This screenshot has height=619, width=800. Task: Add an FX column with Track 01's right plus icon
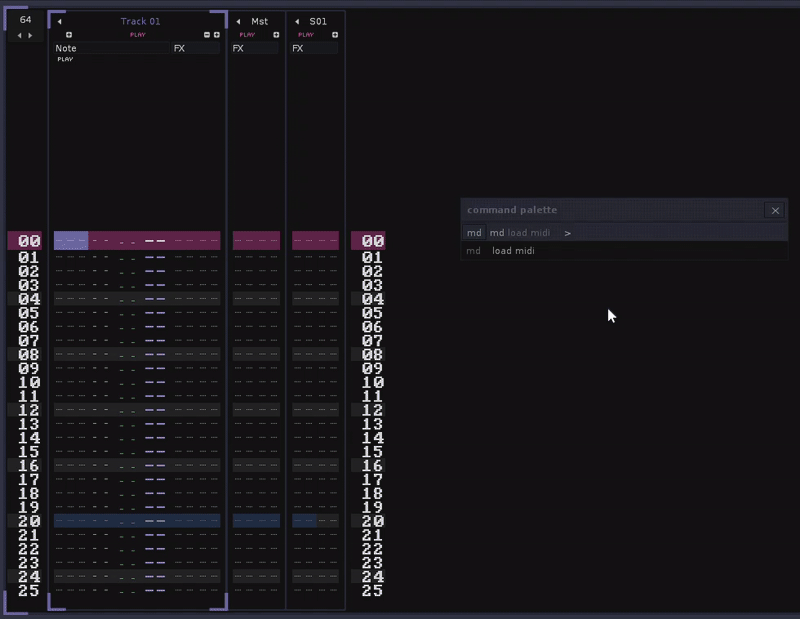pyautogui.click(x=217, y=35)
